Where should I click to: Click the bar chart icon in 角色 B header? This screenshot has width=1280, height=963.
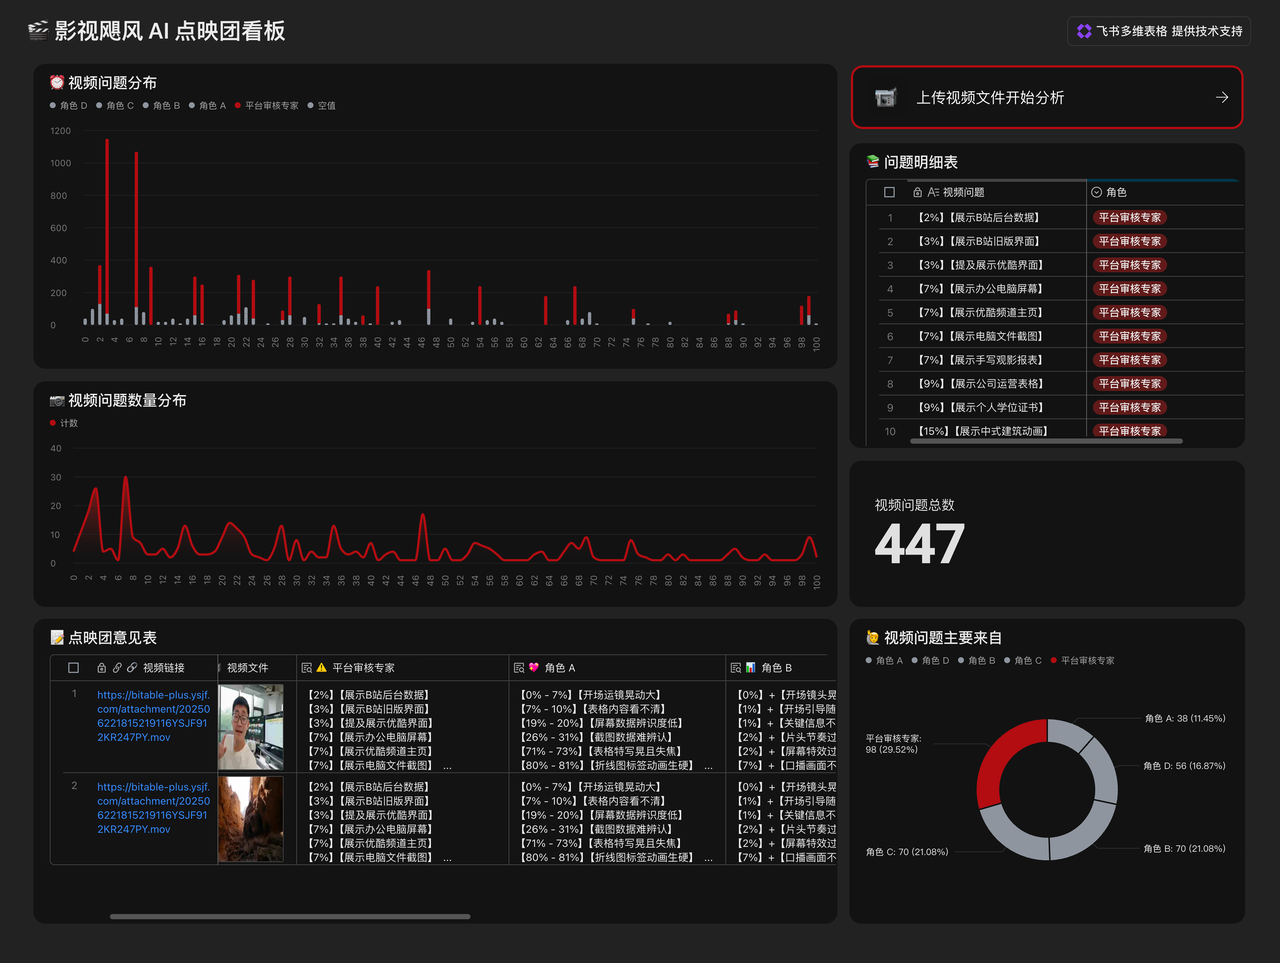coord(750,667)
